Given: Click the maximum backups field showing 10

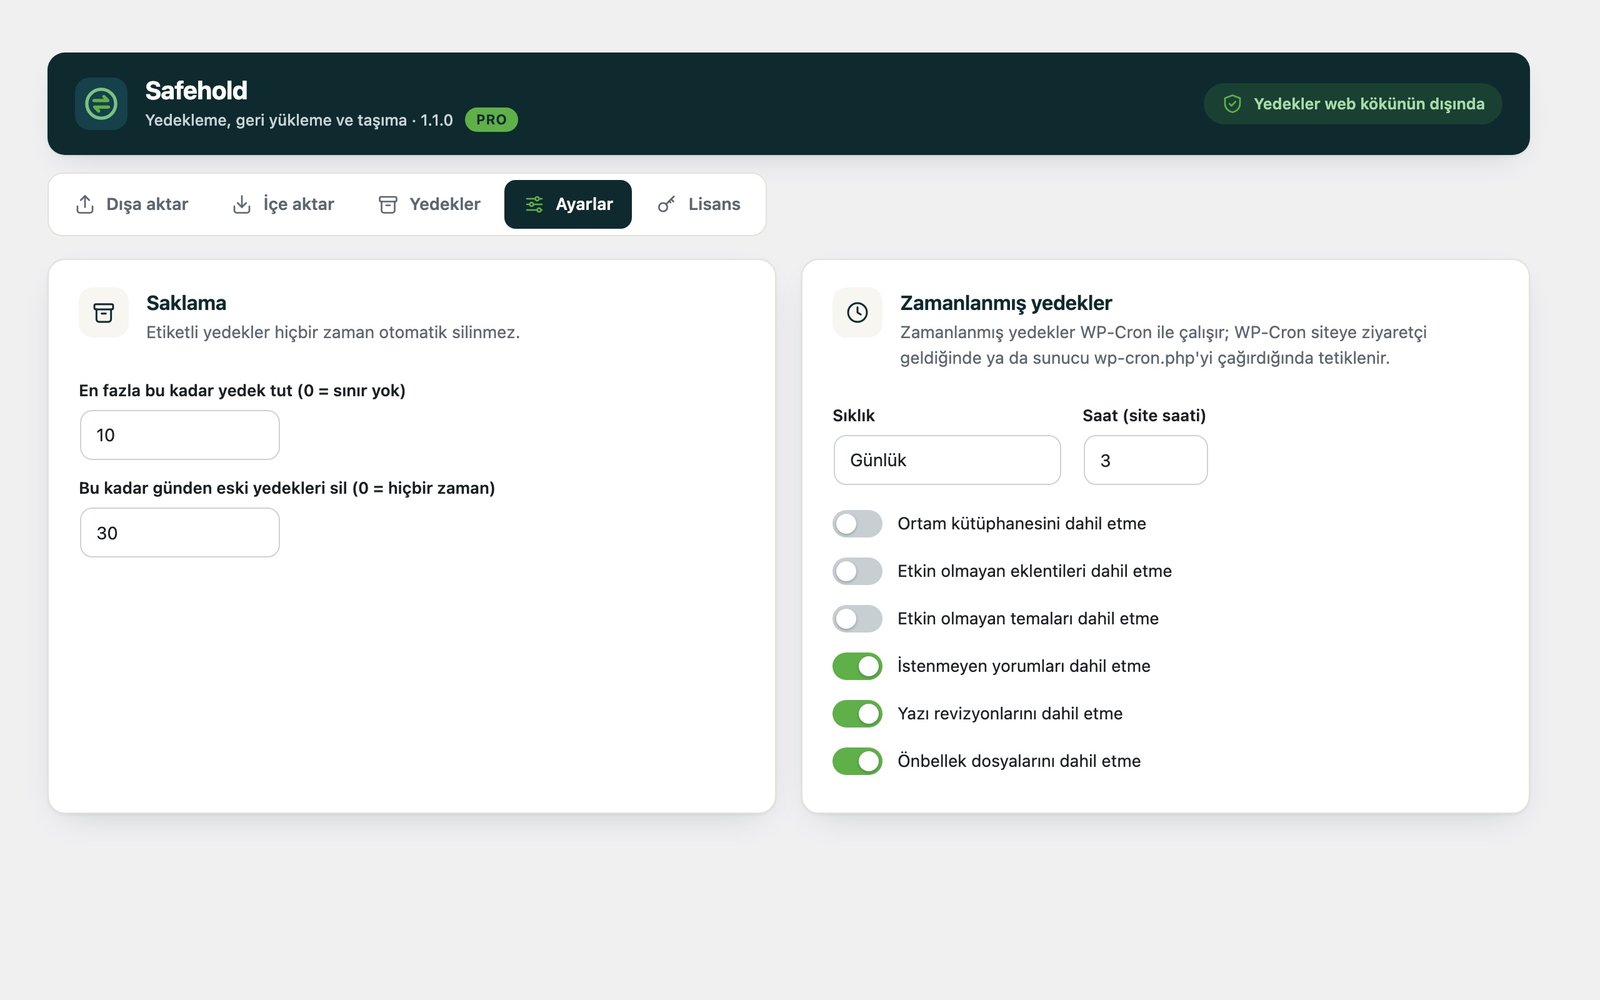Looking at the screenshot, I should (x=180, y=435).
